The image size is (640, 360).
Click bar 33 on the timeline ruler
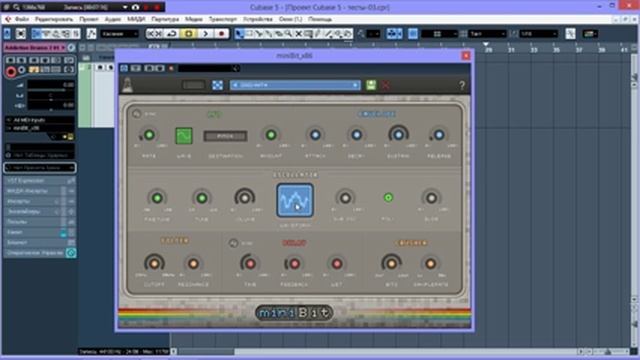pyautogui.click(x=534, y=50)
